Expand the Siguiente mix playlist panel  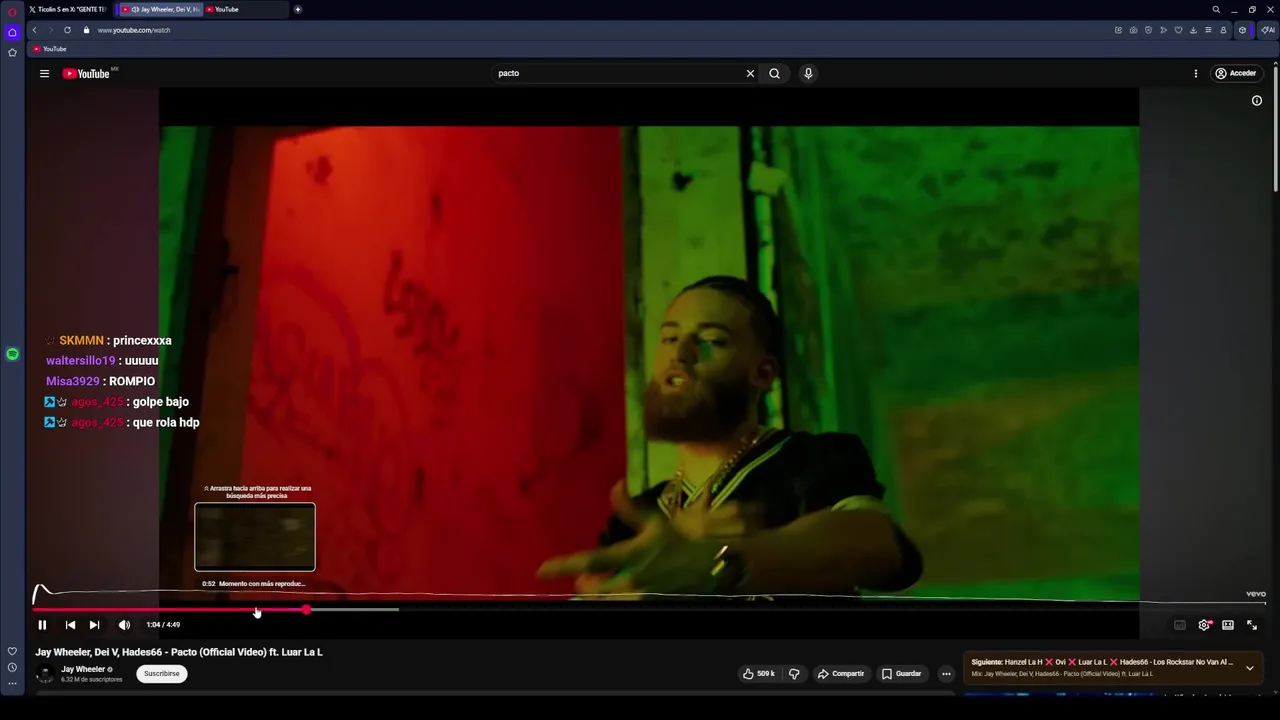[x=1249, y=668]
